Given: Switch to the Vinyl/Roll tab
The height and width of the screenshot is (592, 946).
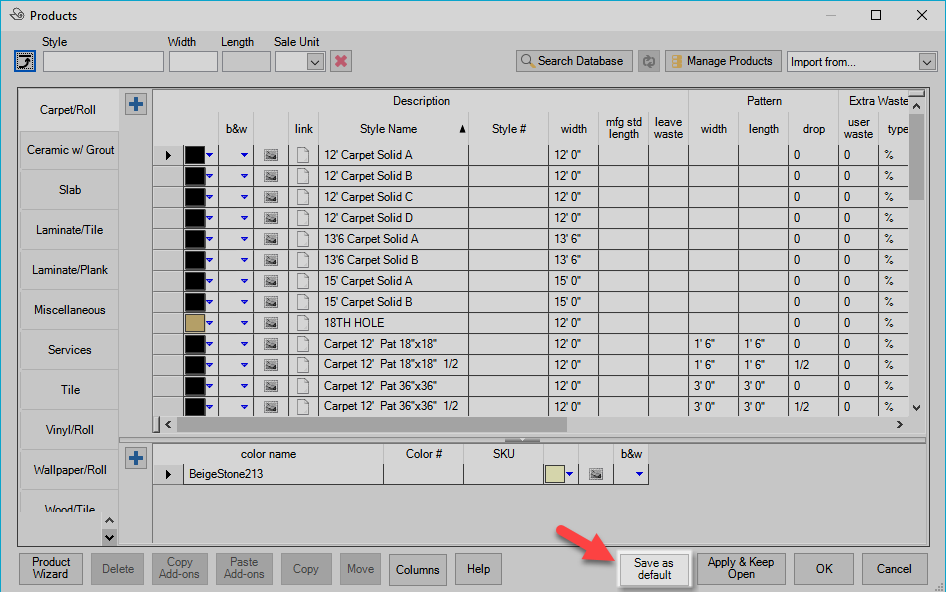Looking at the screenshot, I should (70, 430).
